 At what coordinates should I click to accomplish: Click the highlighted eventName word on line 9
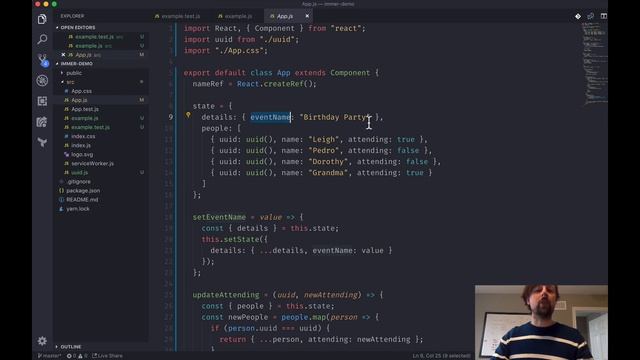pos(270,117)
